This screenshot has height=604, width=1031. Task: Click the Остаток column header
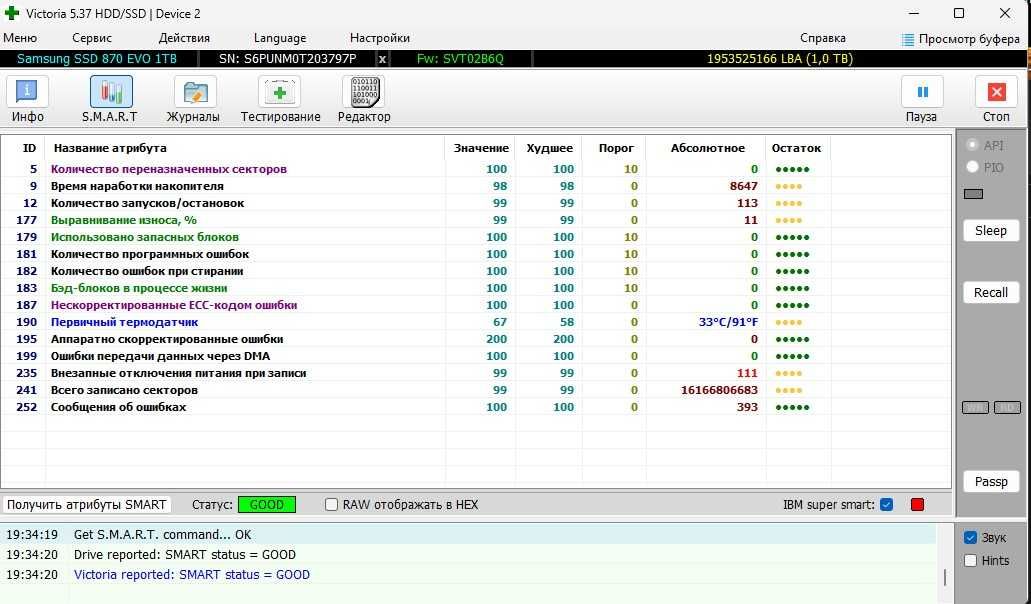pyautogui.click(x=796, y=148)
